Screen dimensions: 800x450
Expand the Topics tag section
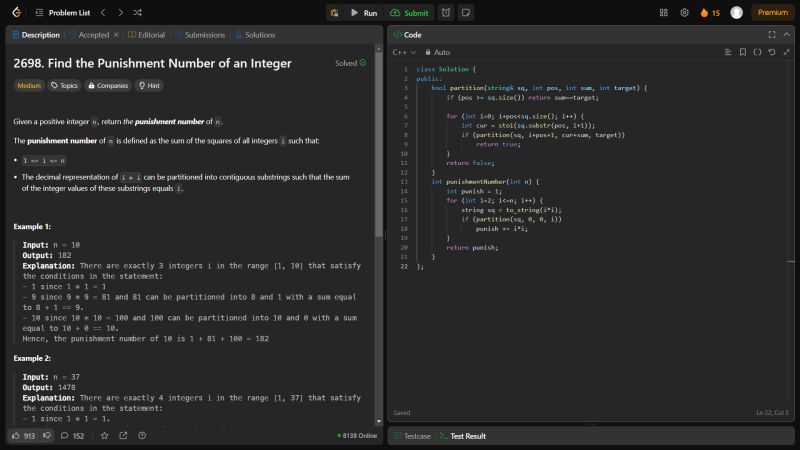tap(65, 86)
